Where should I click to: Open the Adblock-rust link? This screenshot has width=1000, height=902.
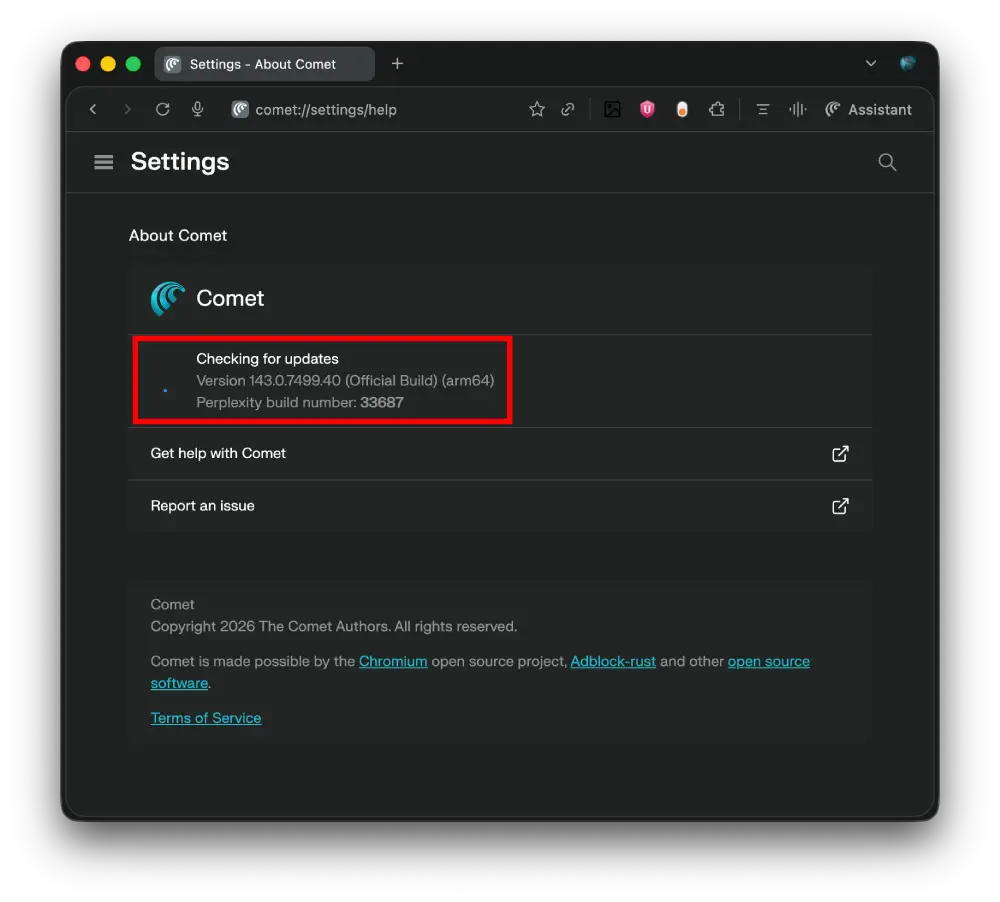tap(613, 662)
